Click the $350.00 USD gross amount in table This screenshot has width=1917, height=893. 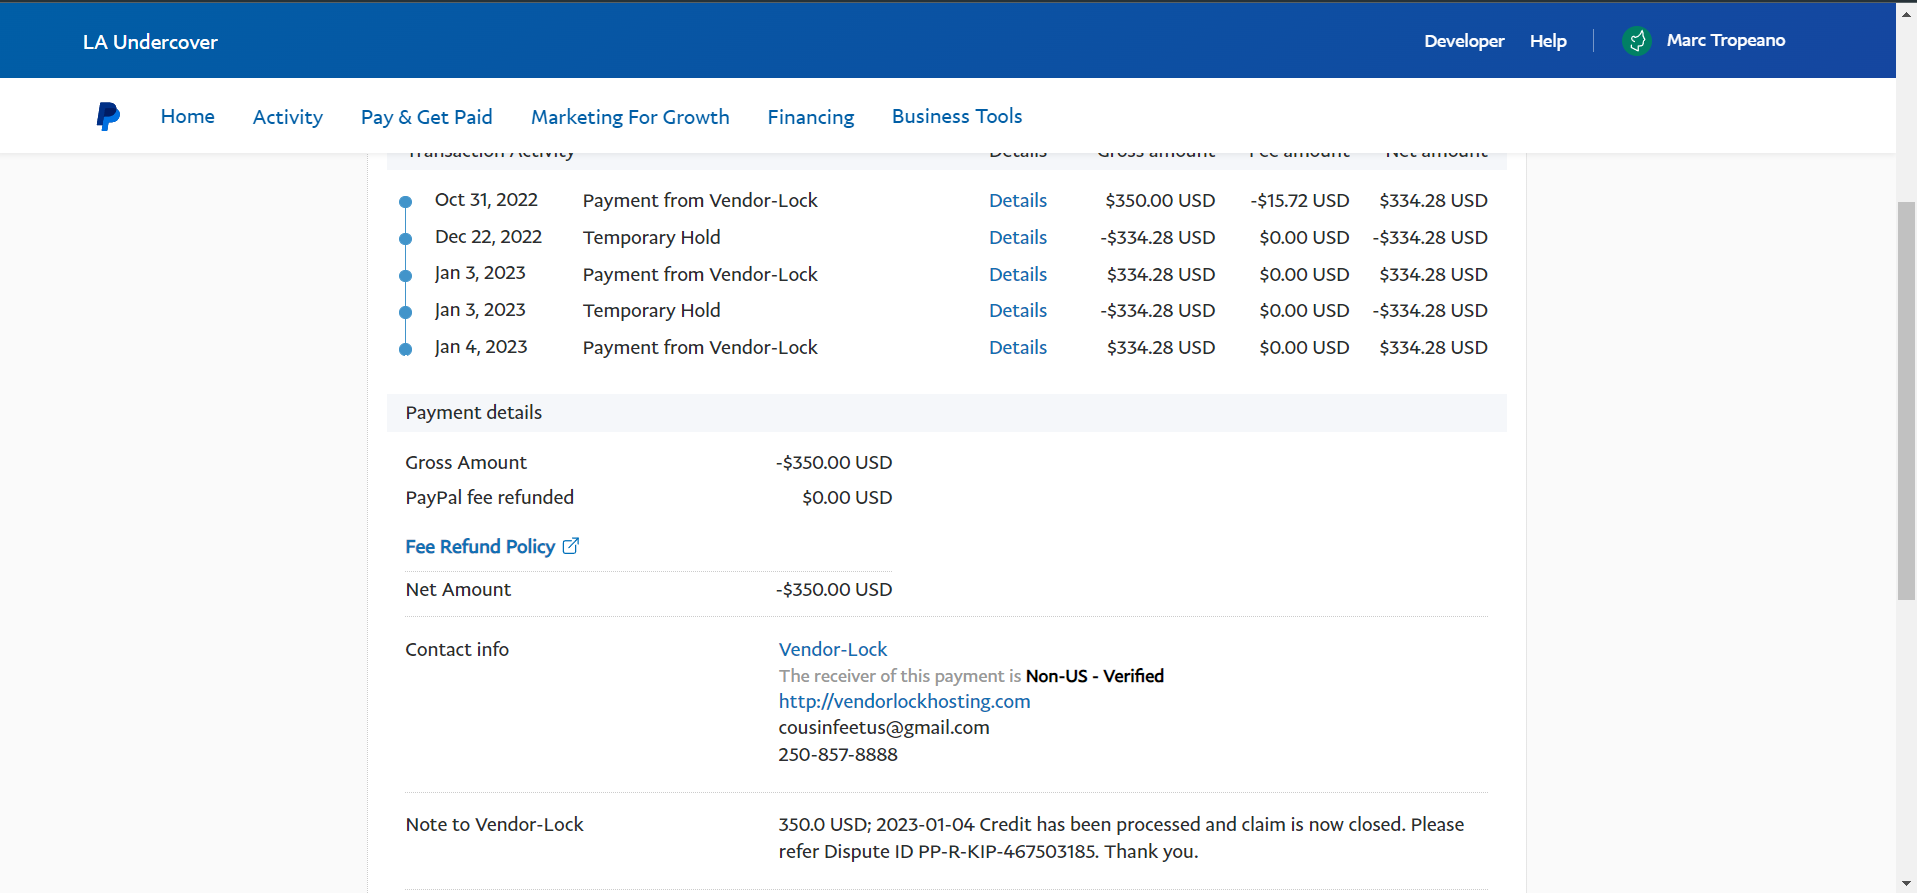coord(1160,200)
